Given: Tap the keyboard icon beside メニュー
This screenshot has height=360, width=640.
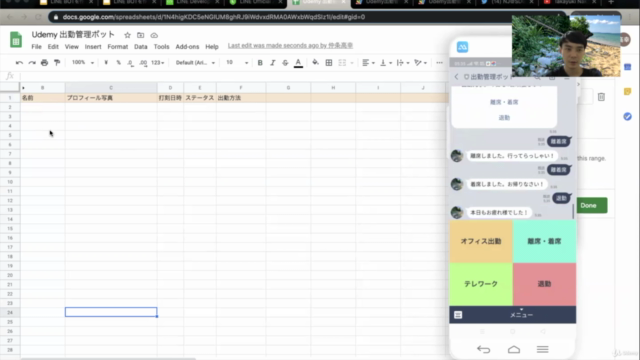Looking at the screenshot, I should click(x=458, y=315).
